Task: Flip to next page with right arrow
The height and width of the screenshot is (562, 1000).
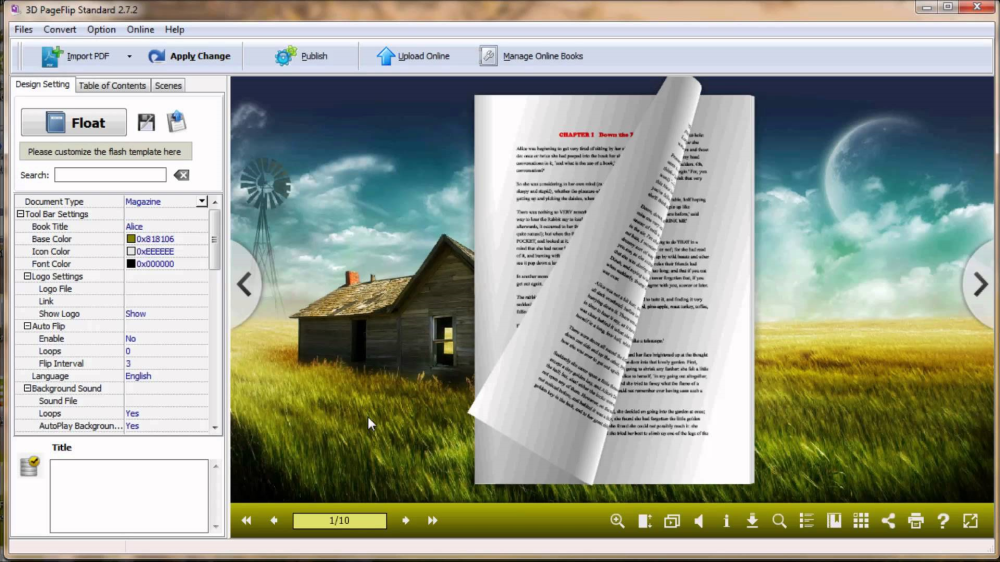Action: coord(980,285)
